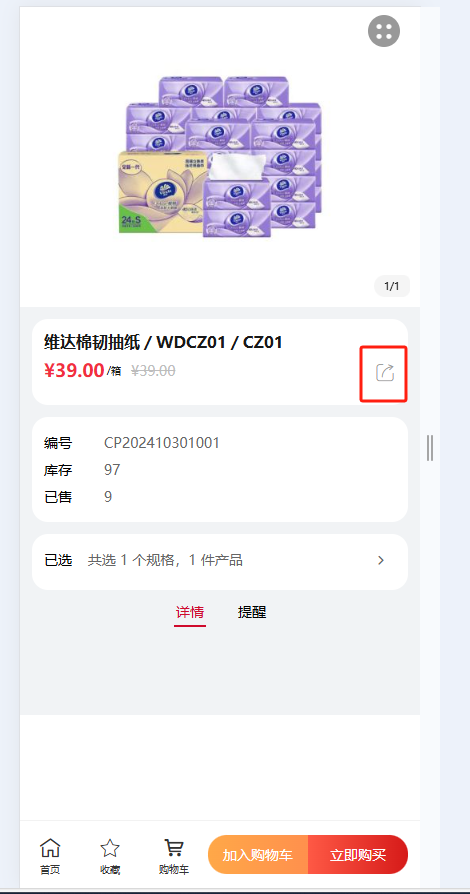Click the vertical panel divider handle

[x=430, y=448]
